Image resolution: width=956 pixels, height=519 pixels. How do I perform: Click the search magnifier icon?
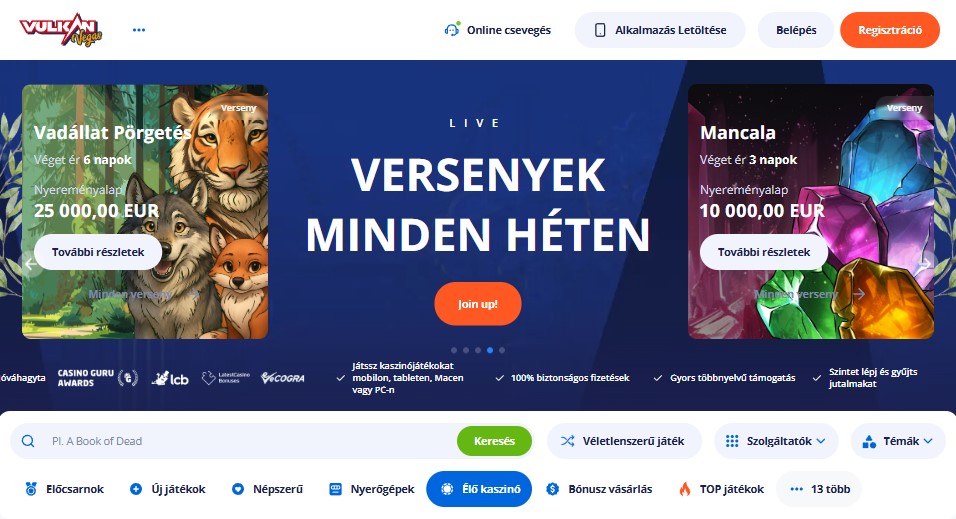[x=28, y=441]
